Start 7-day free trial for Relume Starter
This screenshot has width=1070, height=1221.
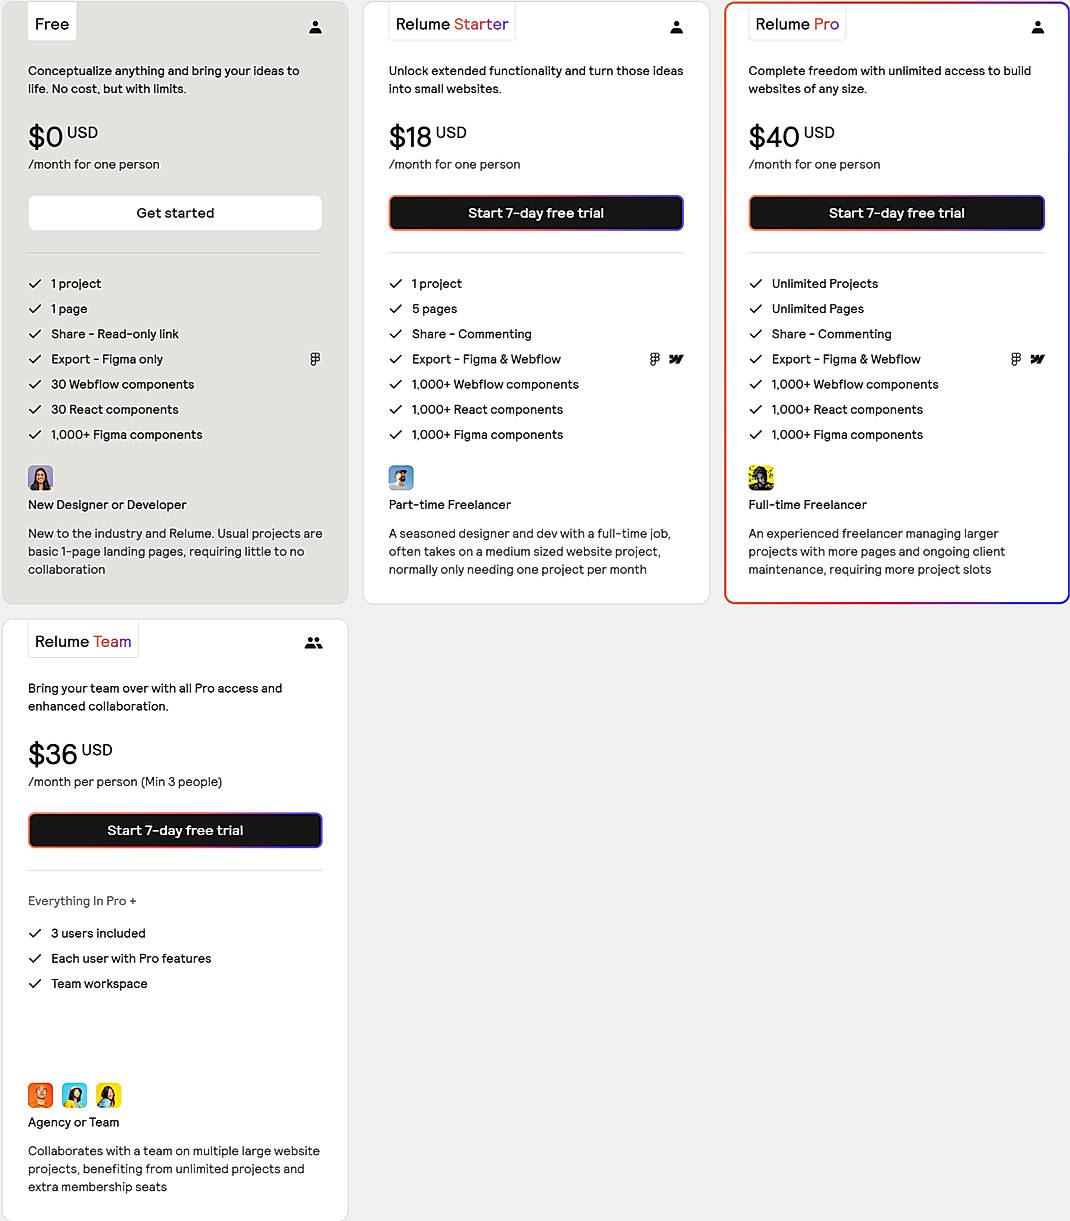(536, 213)
